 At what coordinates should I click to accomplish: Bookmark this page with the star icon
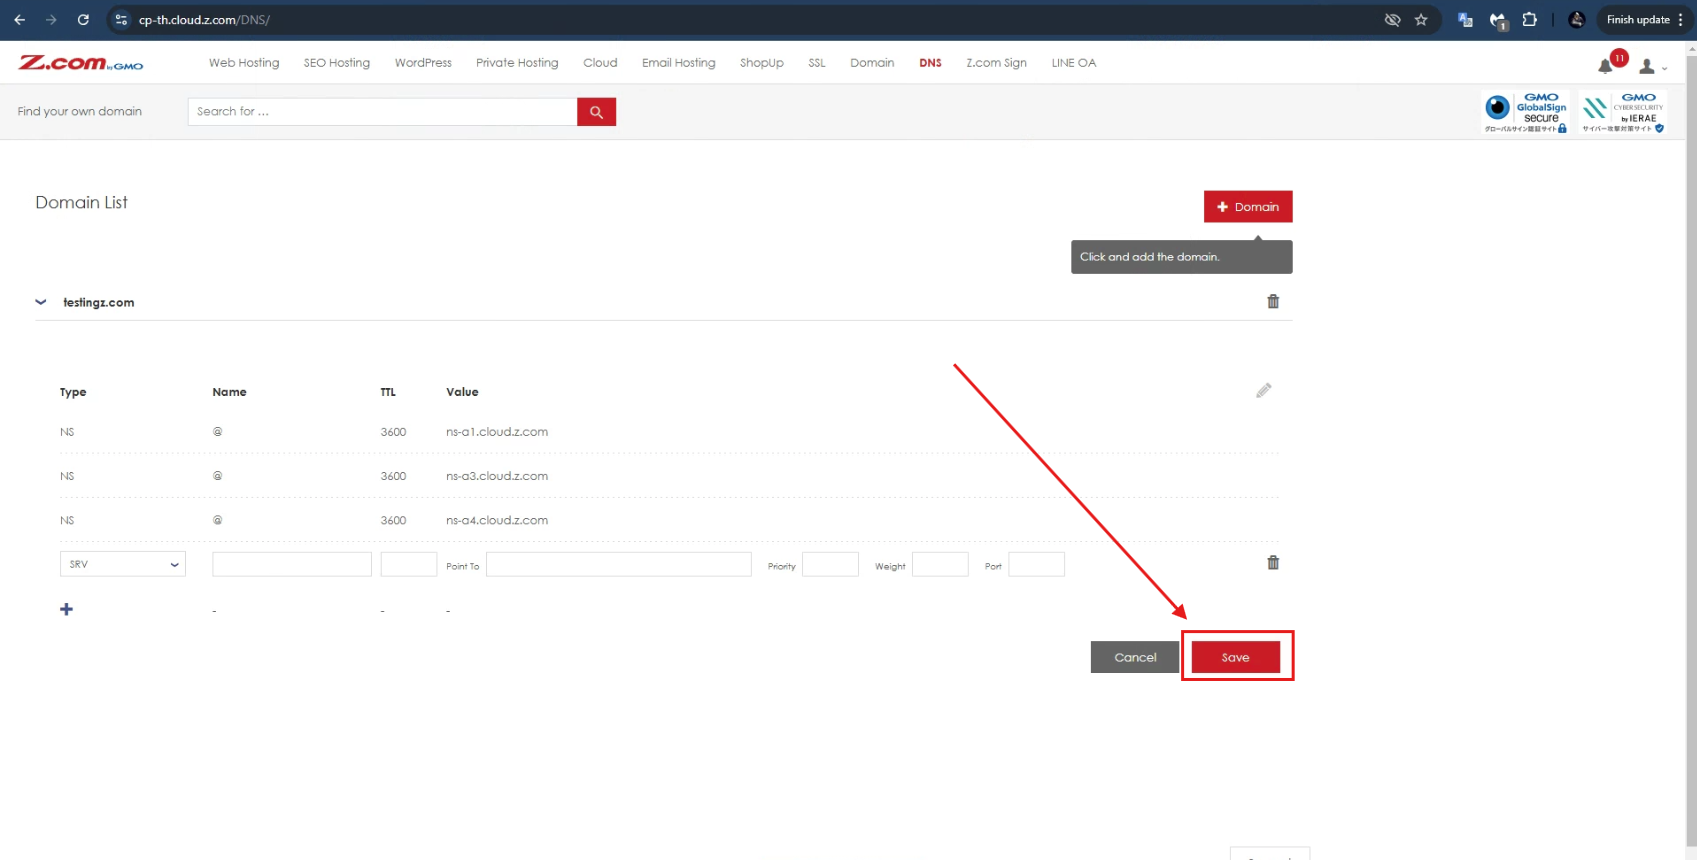(1421, 20)
